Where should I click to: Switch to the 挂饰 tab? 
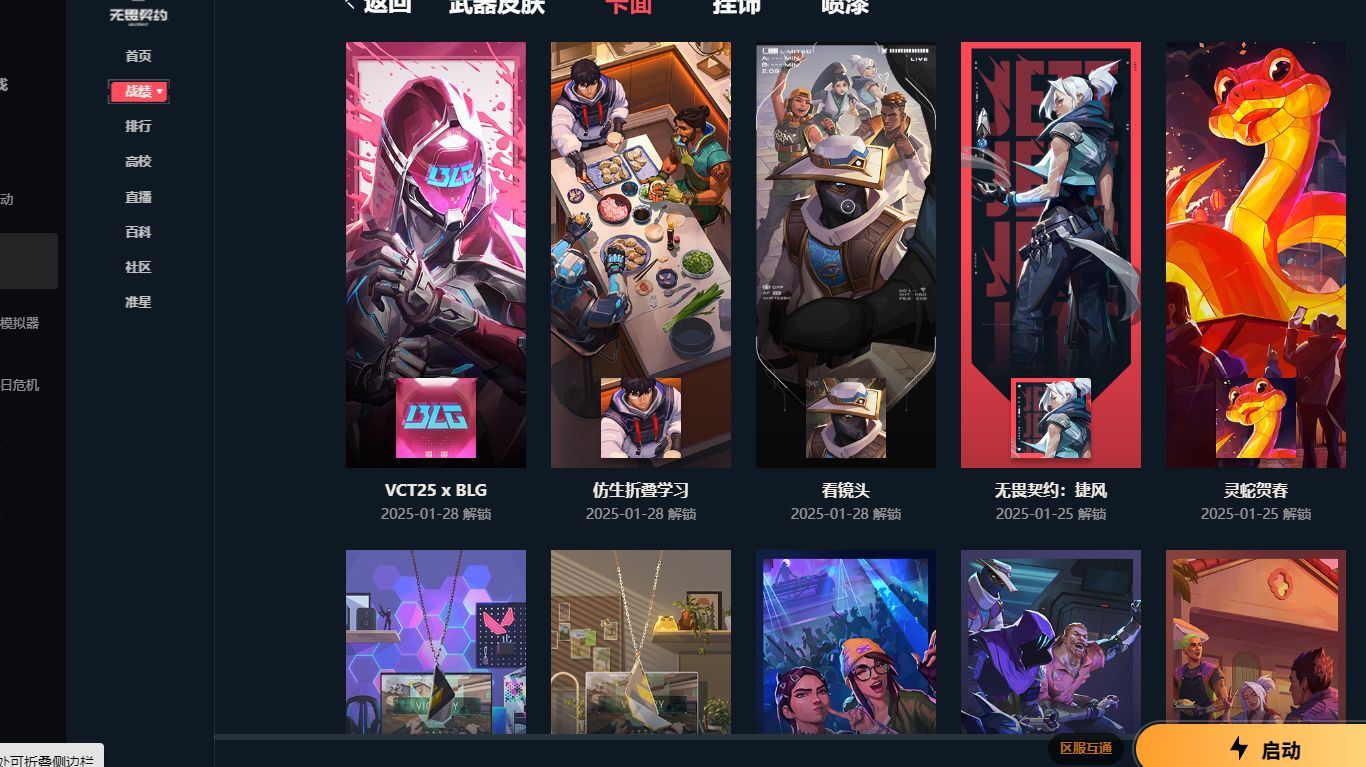point(737,6)
